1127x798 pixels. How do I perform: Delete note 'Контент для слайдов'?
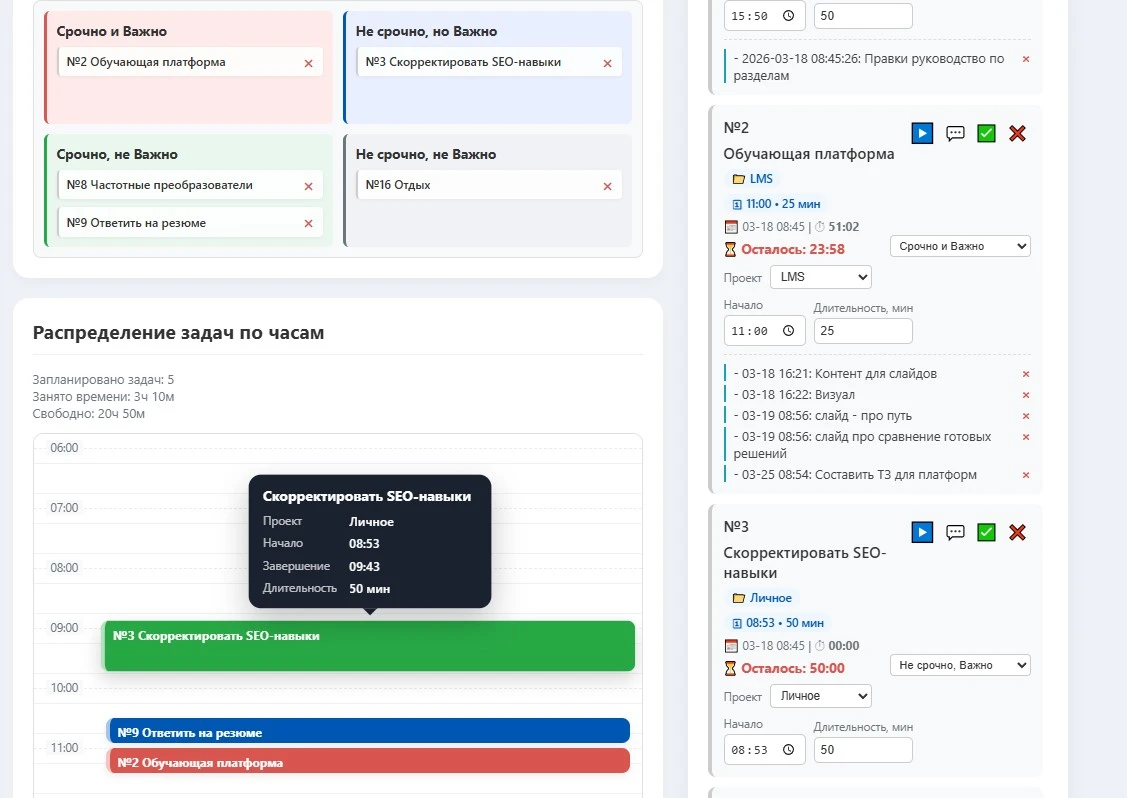1026,374
